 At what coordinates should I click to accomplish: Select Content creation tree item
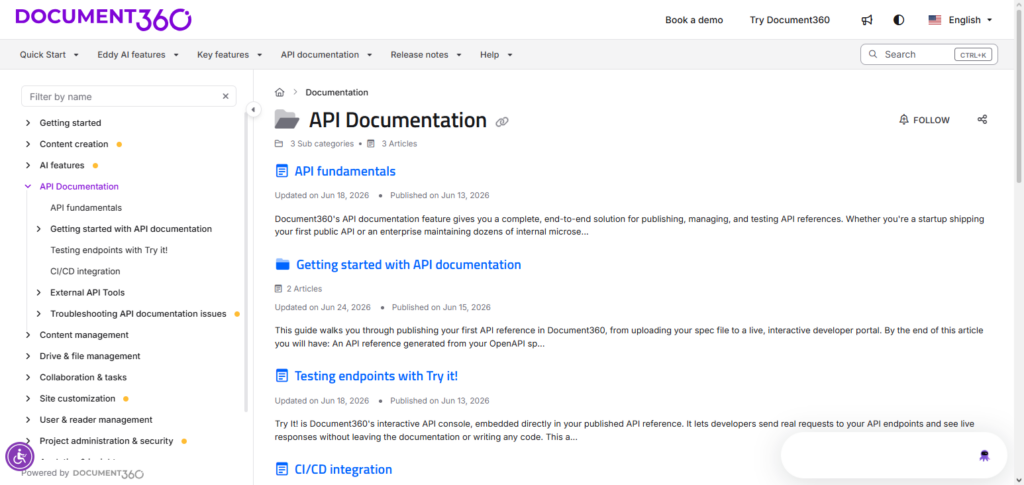click(x=74, y=144)
